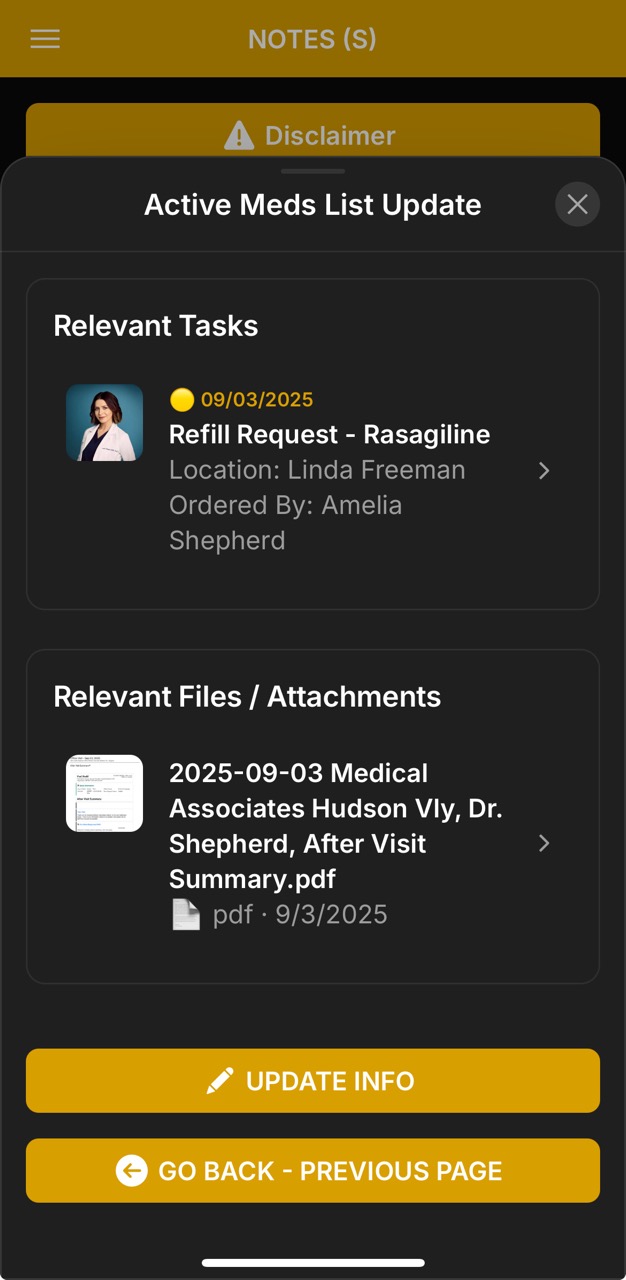
Task: Tap the yellow status dot beside 09/03/2025
Action: coord(182,400)
